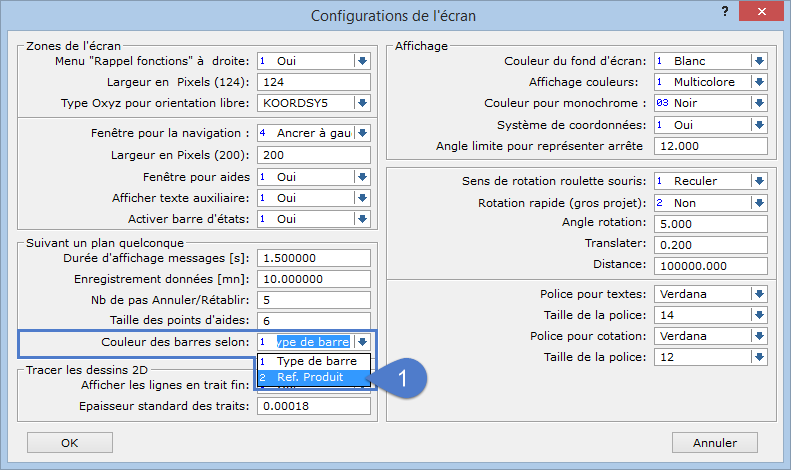Viewport: 791px width, 470px height.
Task: Expand Couleur du fond d'écran dropdown
Action: click(758, 61)
